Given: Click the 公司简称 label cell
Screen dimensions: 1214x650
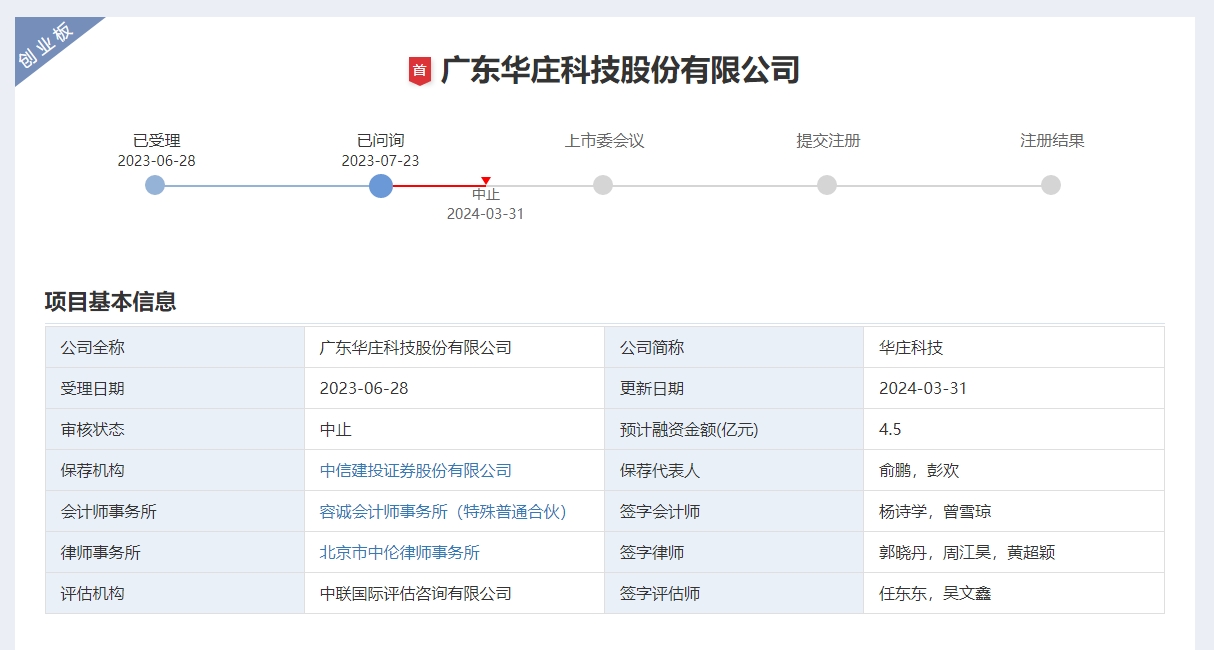Looking at the screenshot, I should point(734,348).
